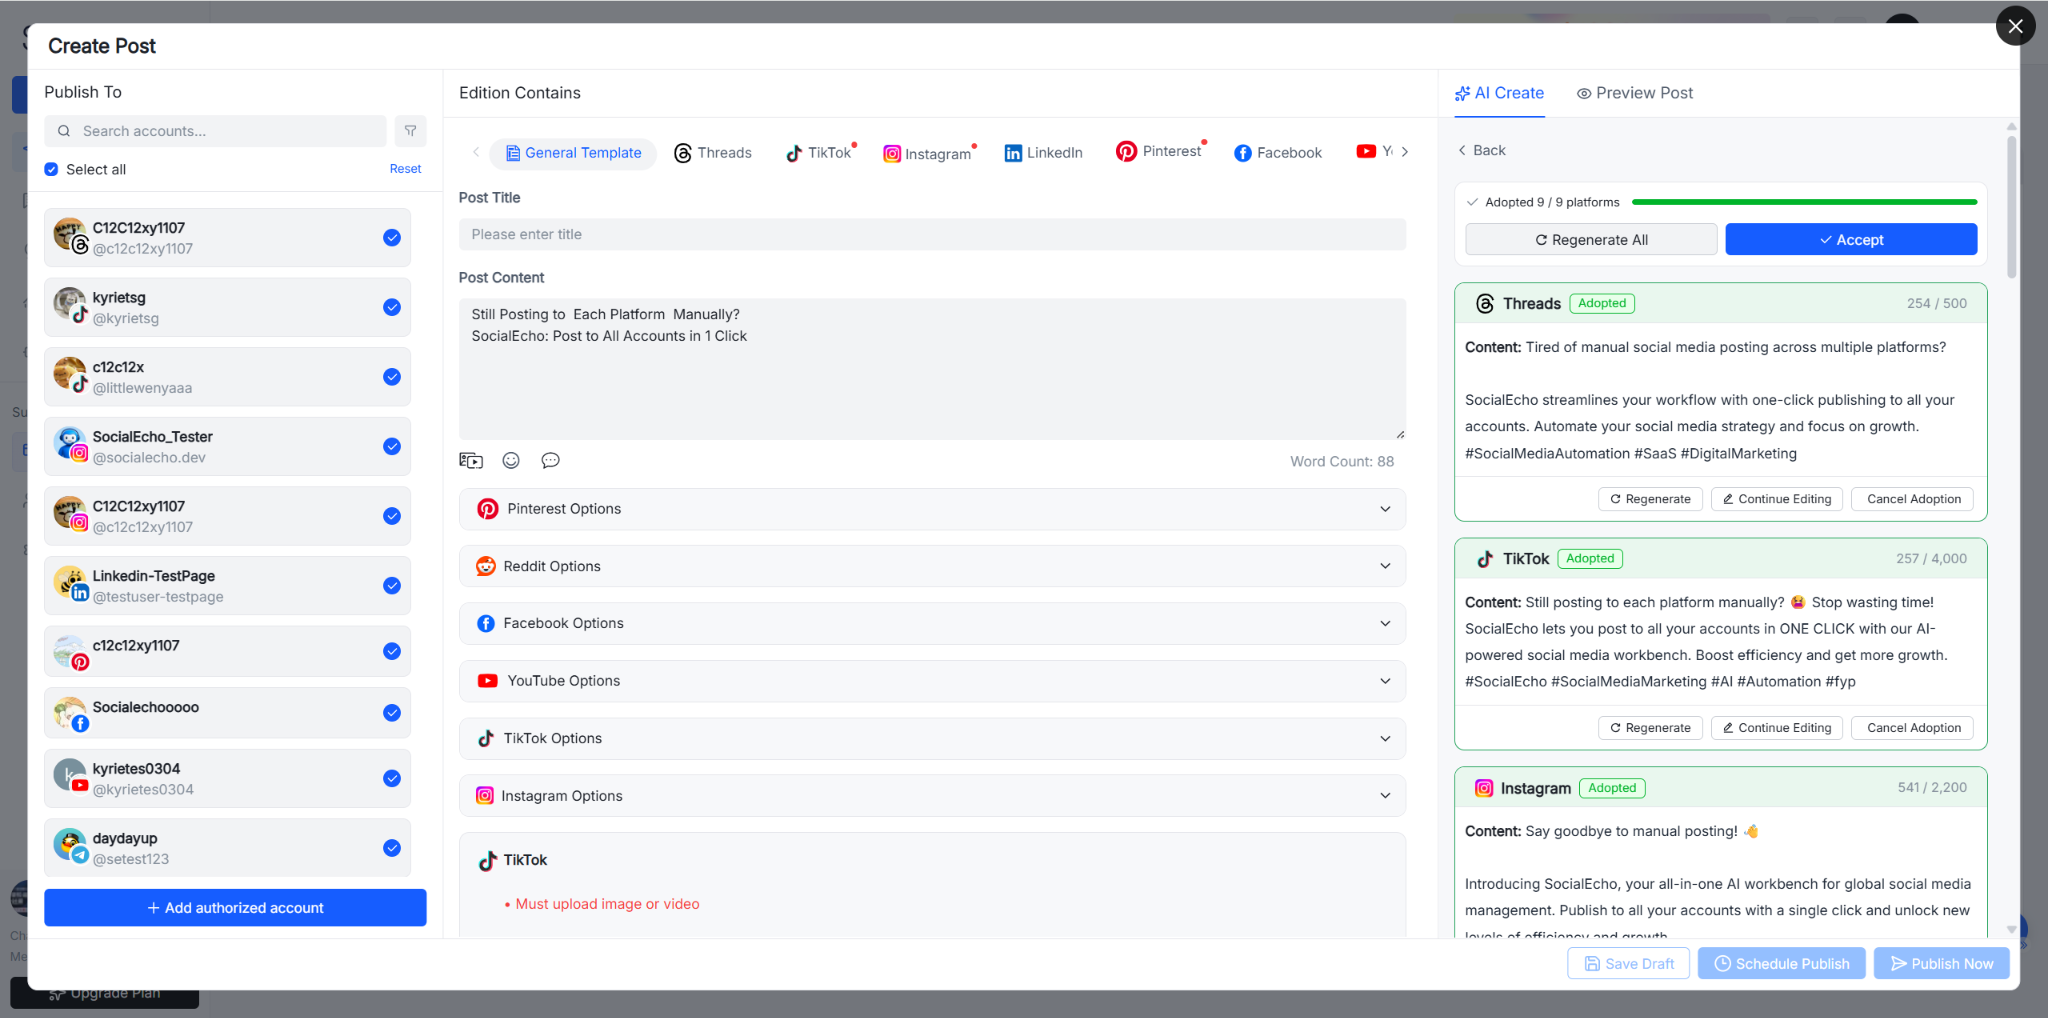Expand Instagram Options chevron
The height and width of the screenshot is (1018, 2048).
pyautogui.click(x=1385, y=796)
